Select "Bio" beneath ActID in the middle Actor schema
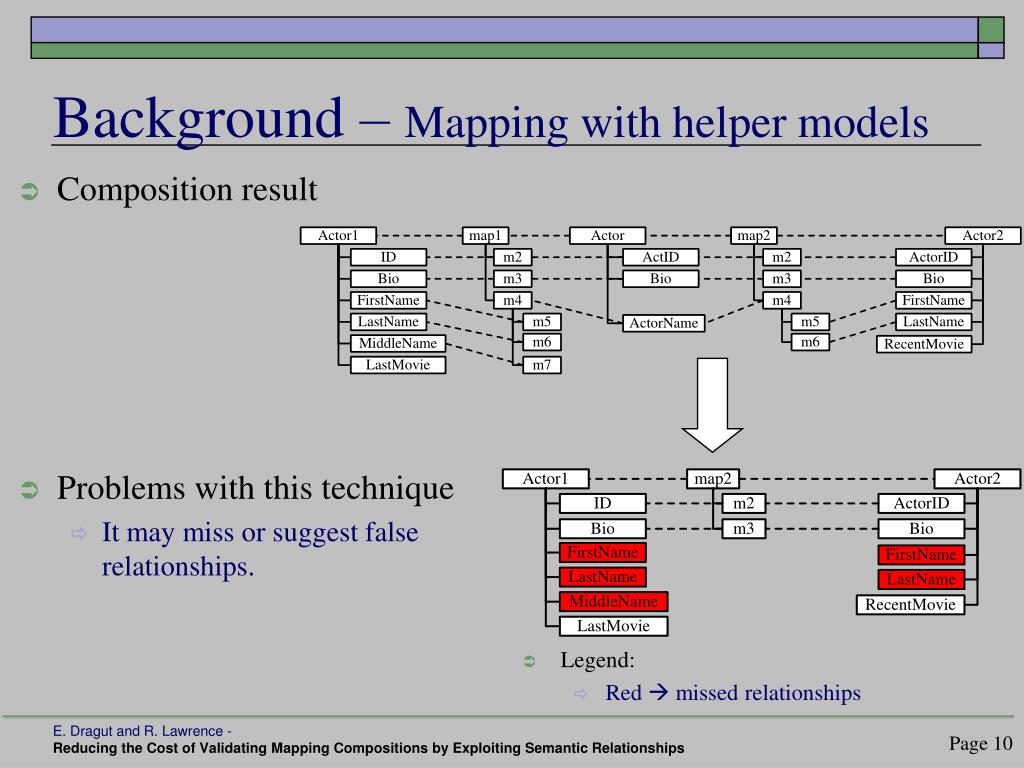The image size is (1024, 768). coord(661,279)
